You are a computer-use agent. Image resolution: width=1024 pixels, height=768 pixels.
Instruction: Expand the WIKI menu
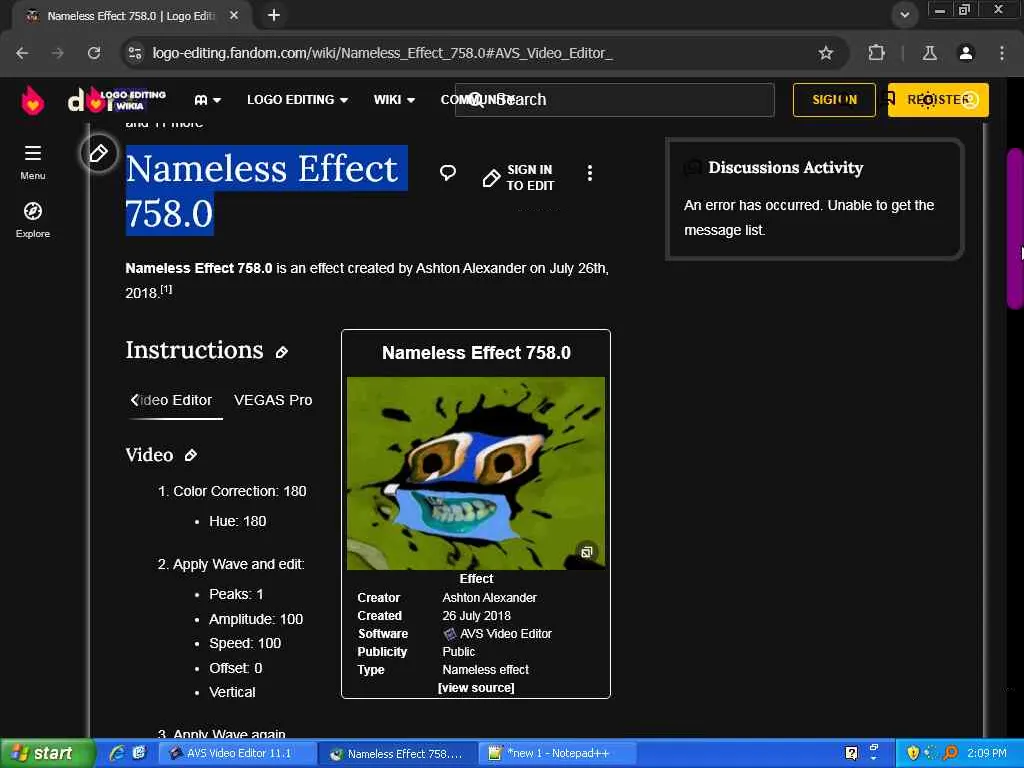394,100
